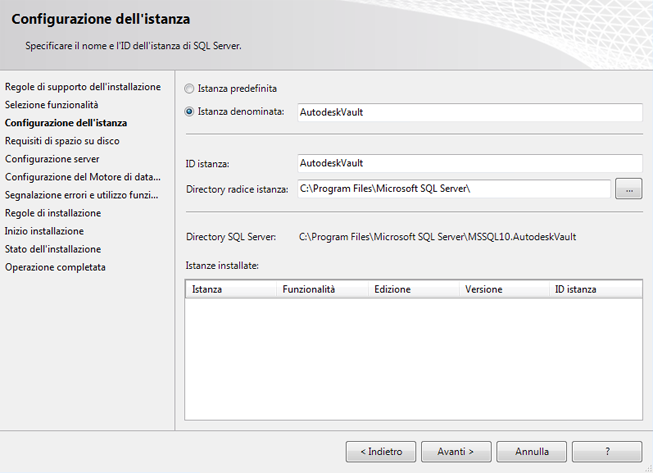Click the Directory radice istanza path field
The width and height of the screenshot is (653, 473).
pos(454,189)
